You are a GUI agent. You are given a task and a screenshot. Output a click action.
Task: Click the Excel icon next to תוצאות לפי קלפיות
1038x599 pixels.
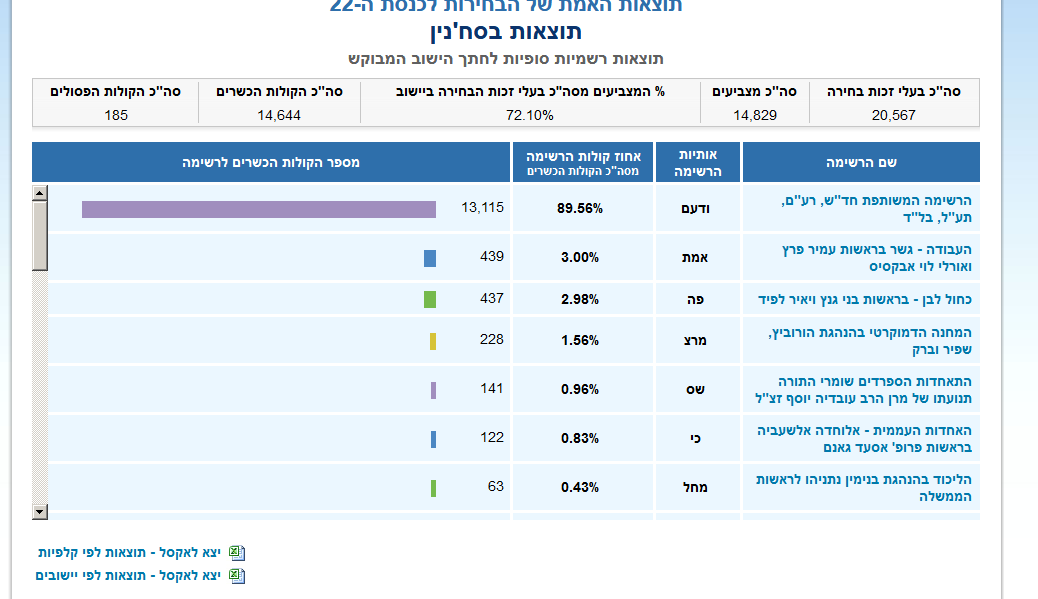point(237,553)
